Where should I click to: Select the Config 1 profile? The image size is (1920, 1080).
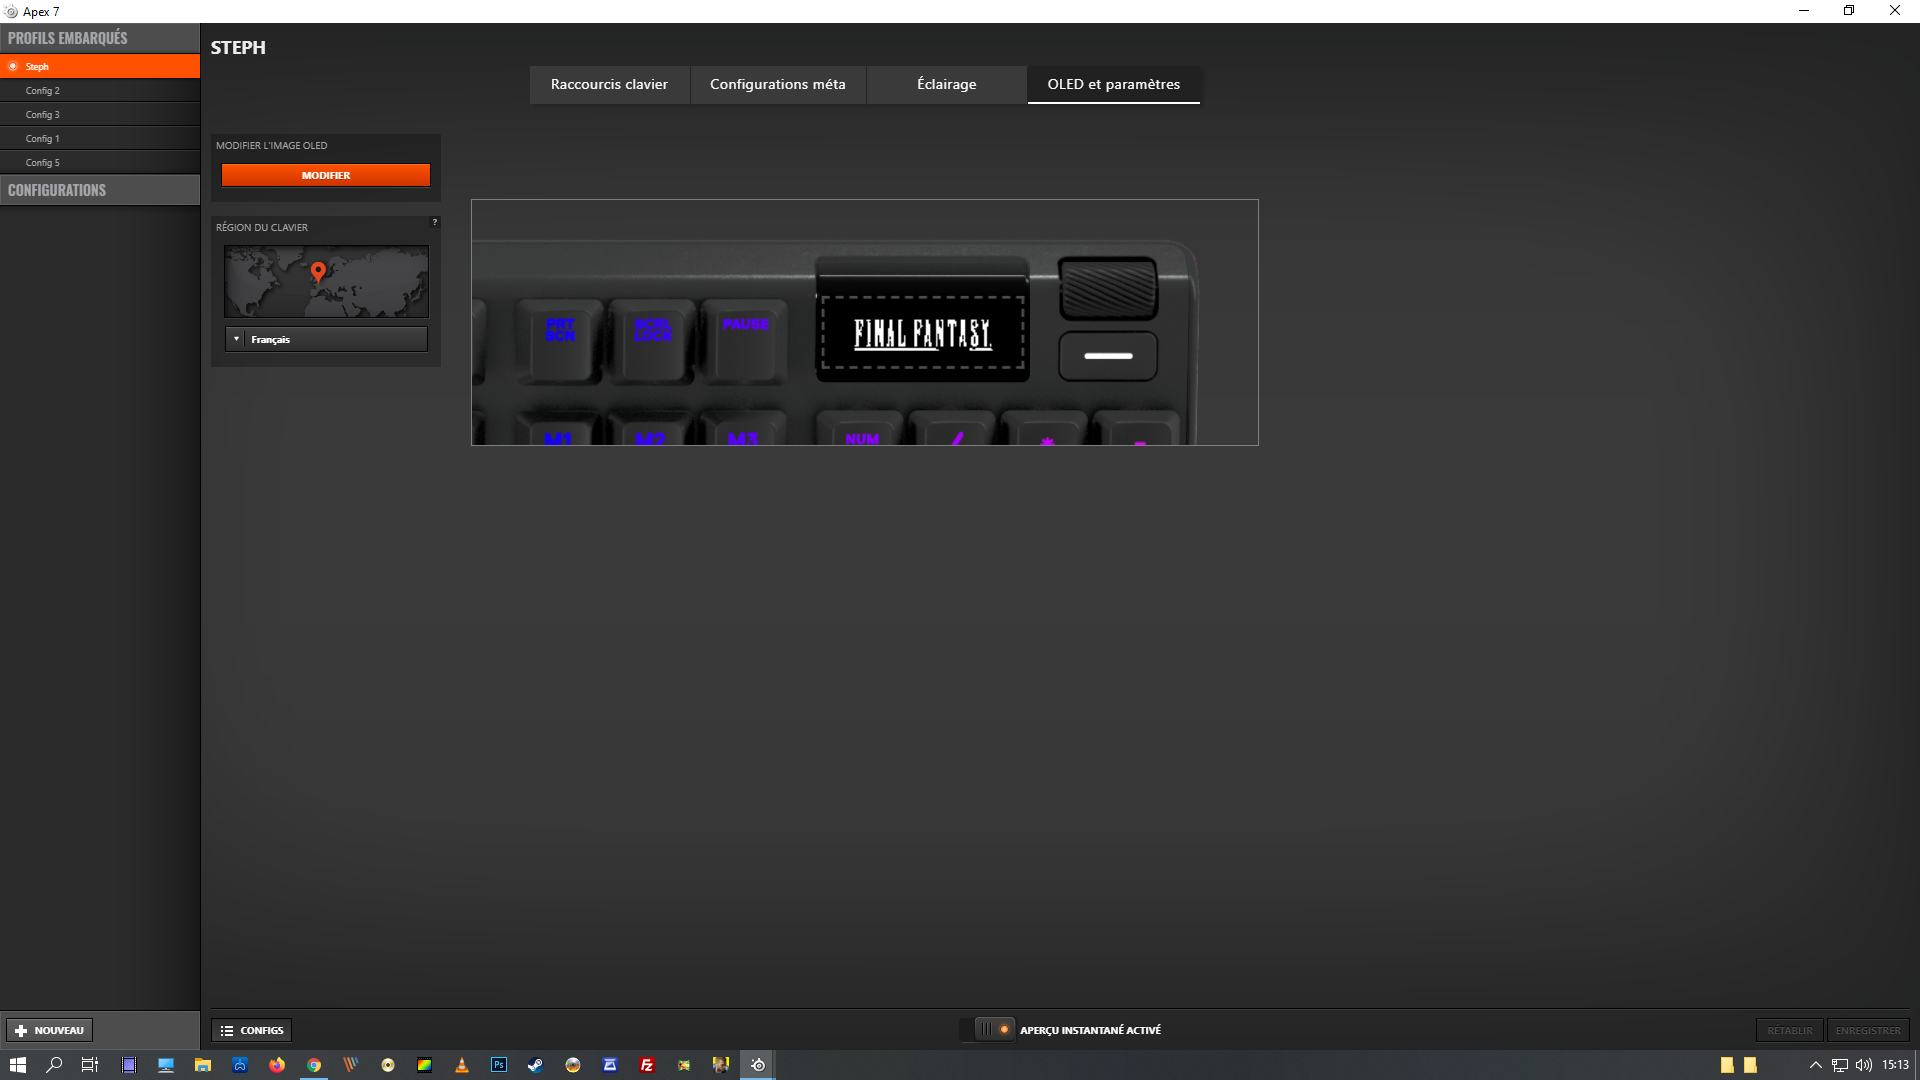(100, 138)
